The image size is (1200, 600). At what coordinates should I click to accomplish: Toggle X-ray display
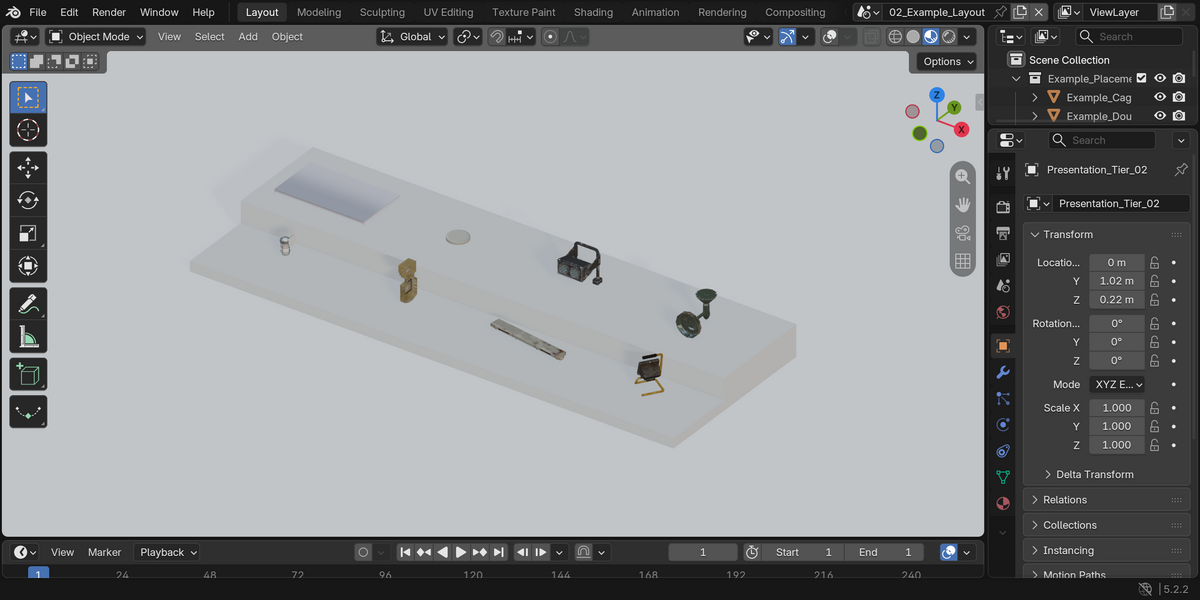pos(872,37)
